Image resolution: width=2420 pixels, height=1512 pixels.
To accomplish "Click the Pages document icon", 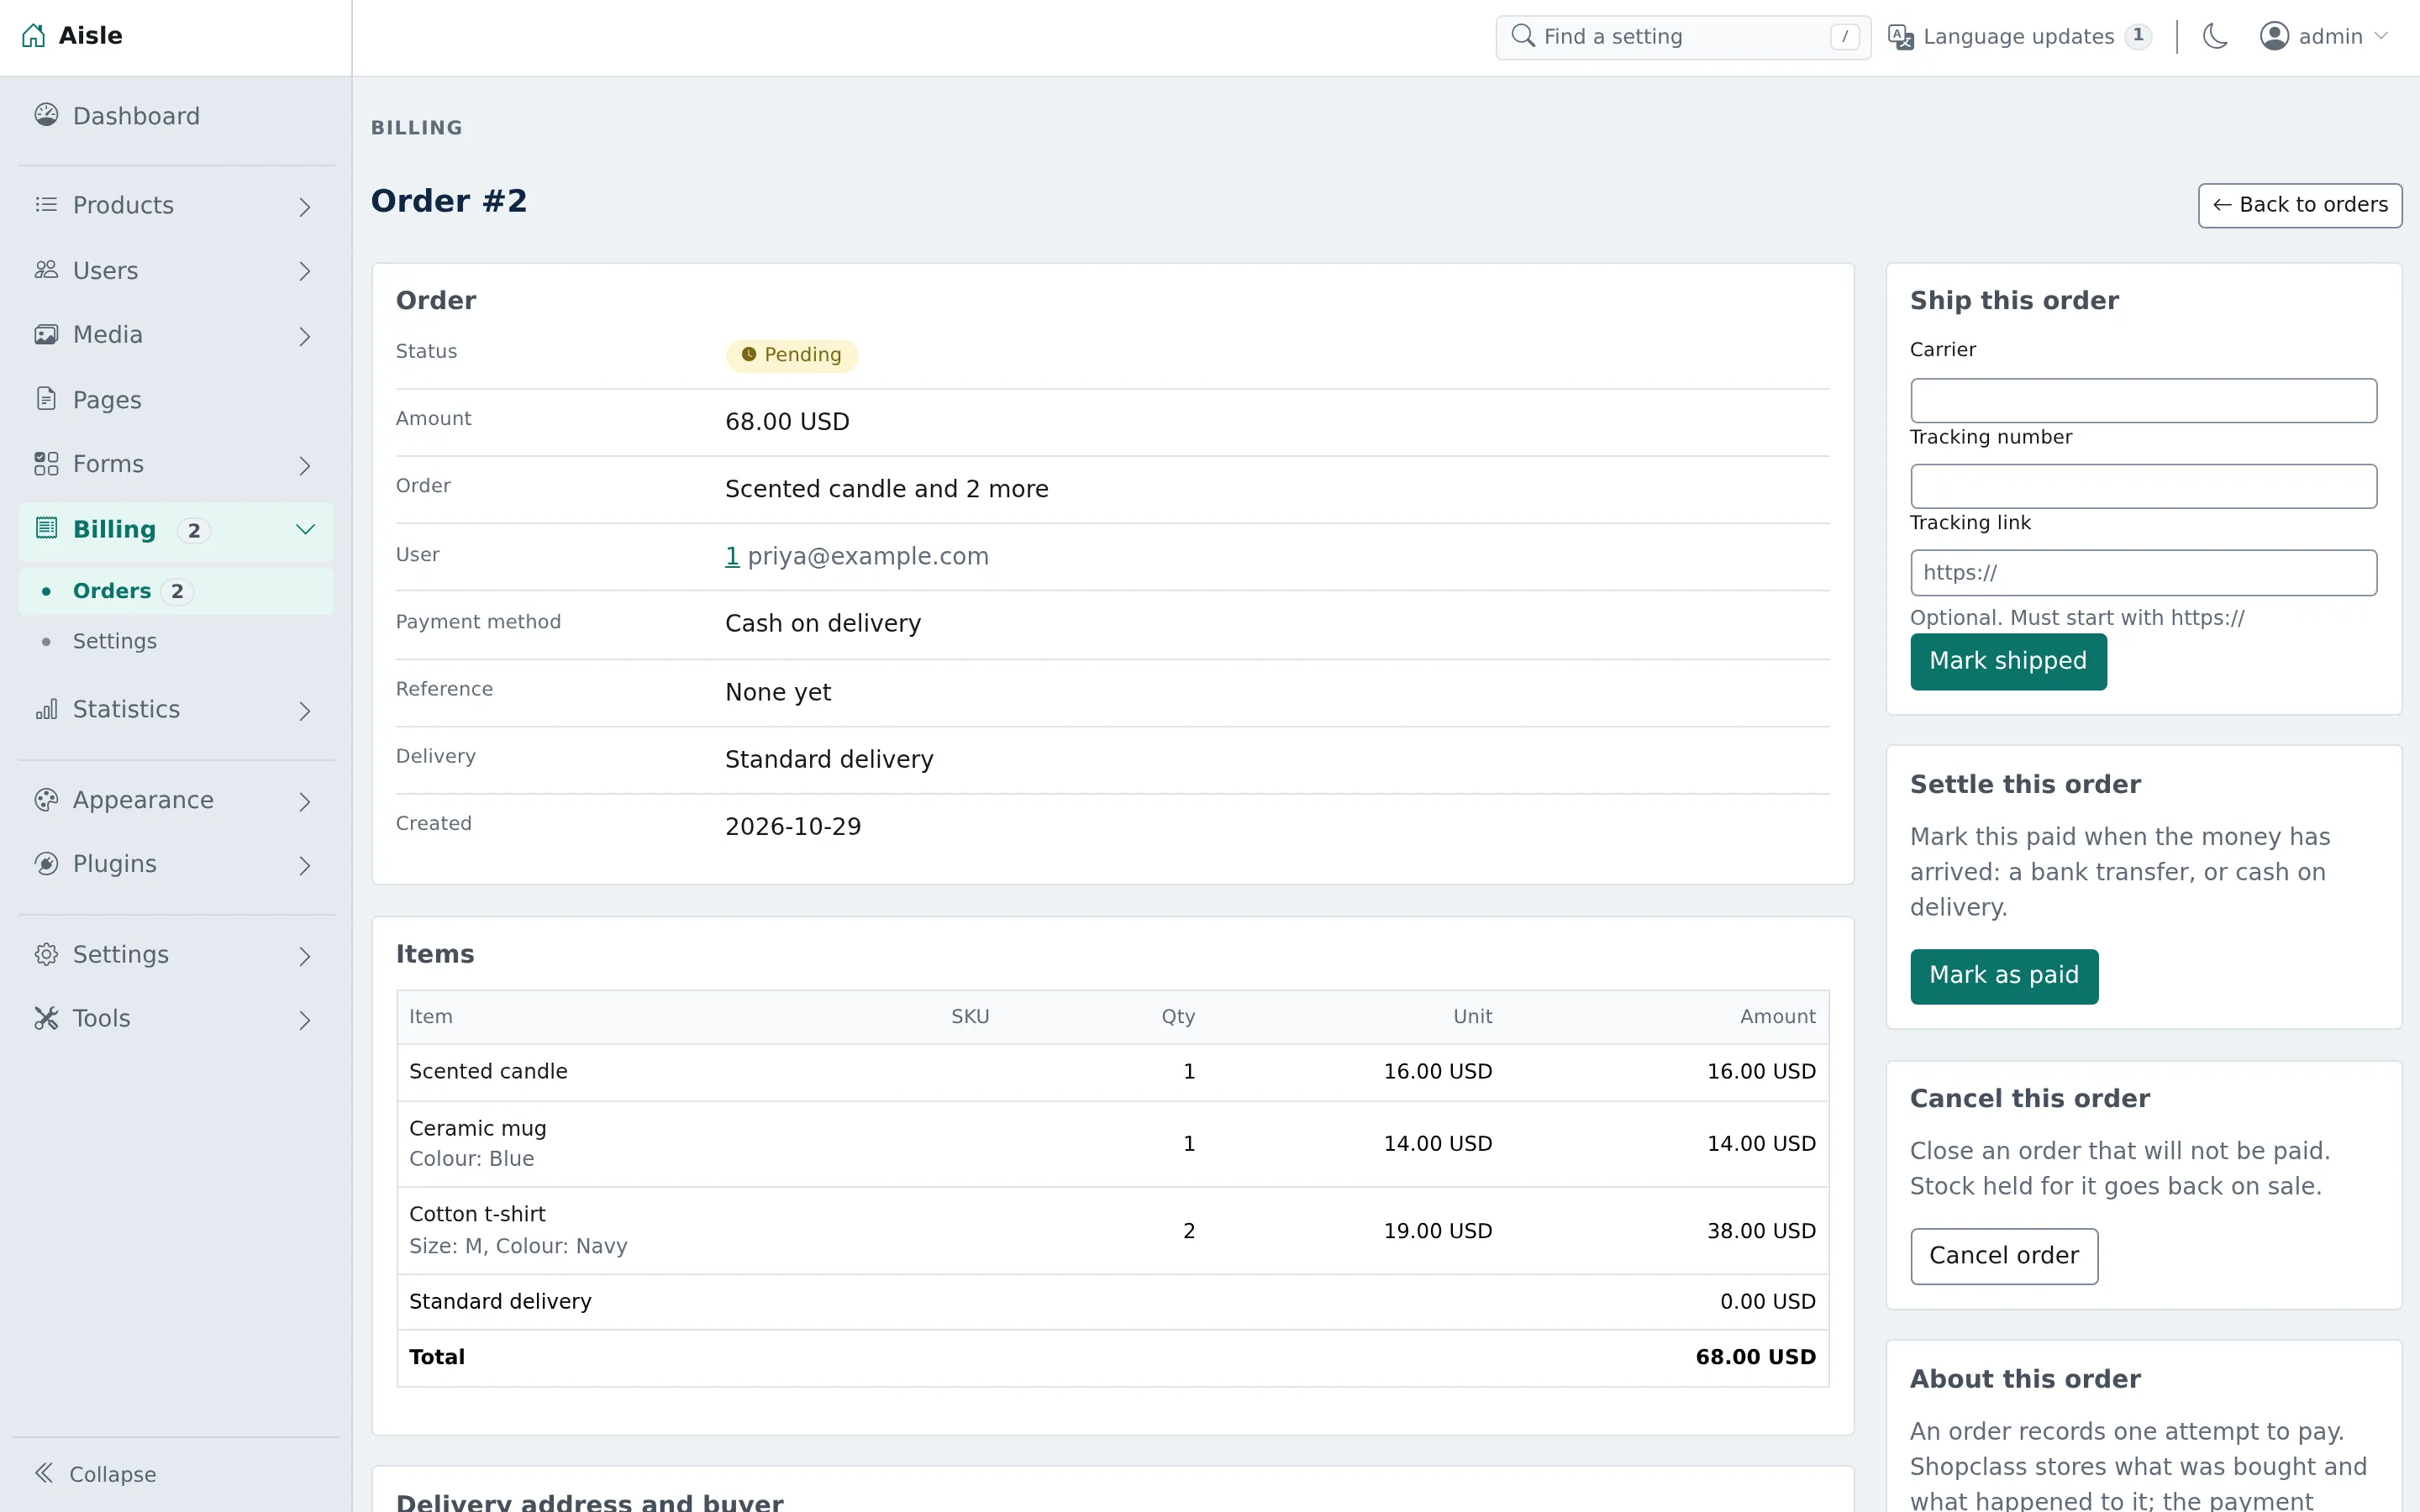I will click(46, 399).
